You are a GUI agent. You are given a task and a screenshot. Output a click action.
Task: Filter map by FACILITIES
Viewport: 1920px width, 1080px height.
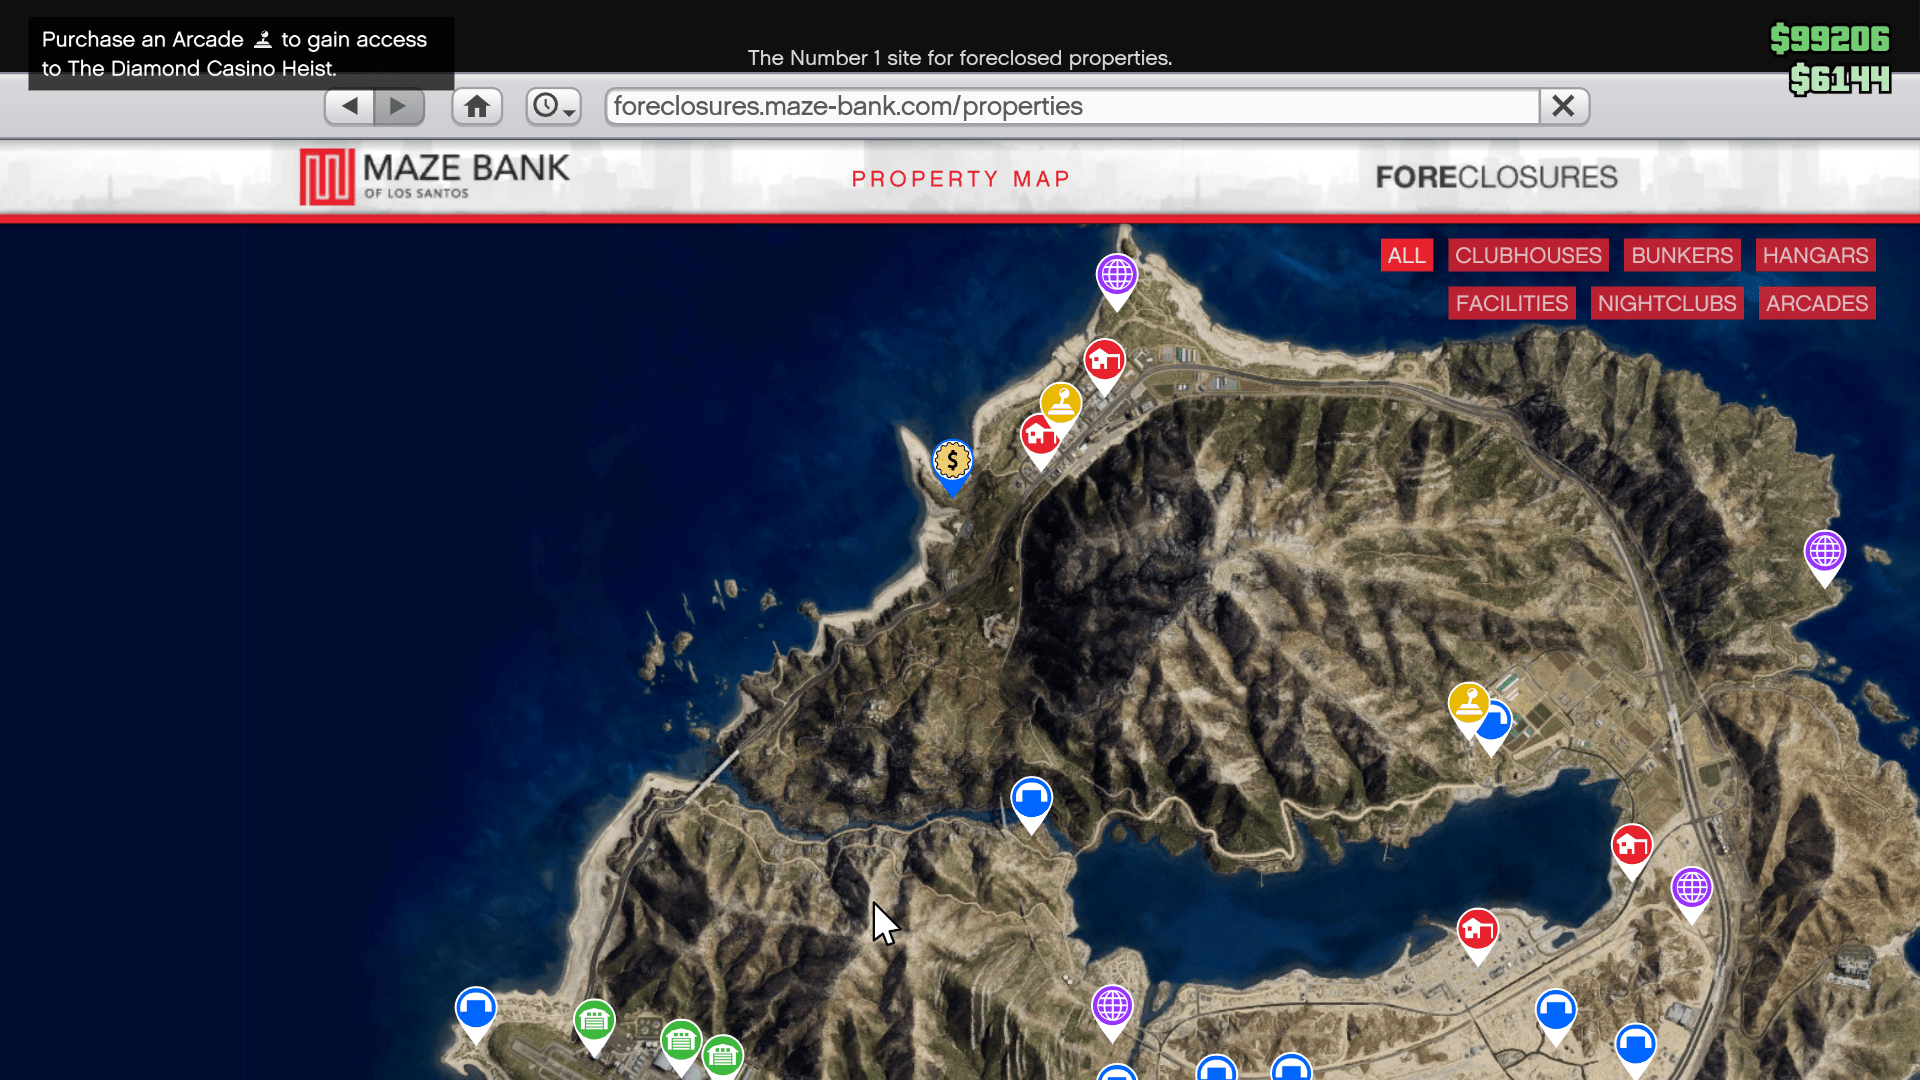click(x=1511, y=303)
